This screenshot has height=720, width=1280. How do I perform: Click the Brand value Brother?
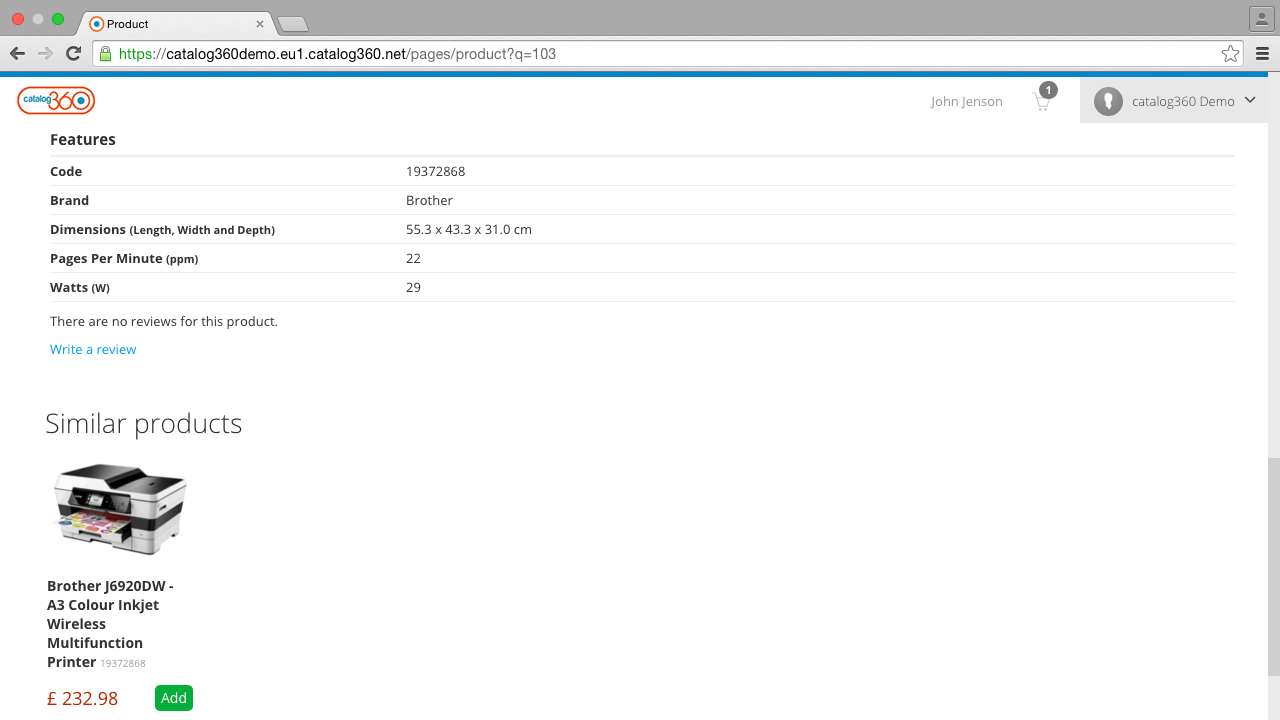click(429, 200)
